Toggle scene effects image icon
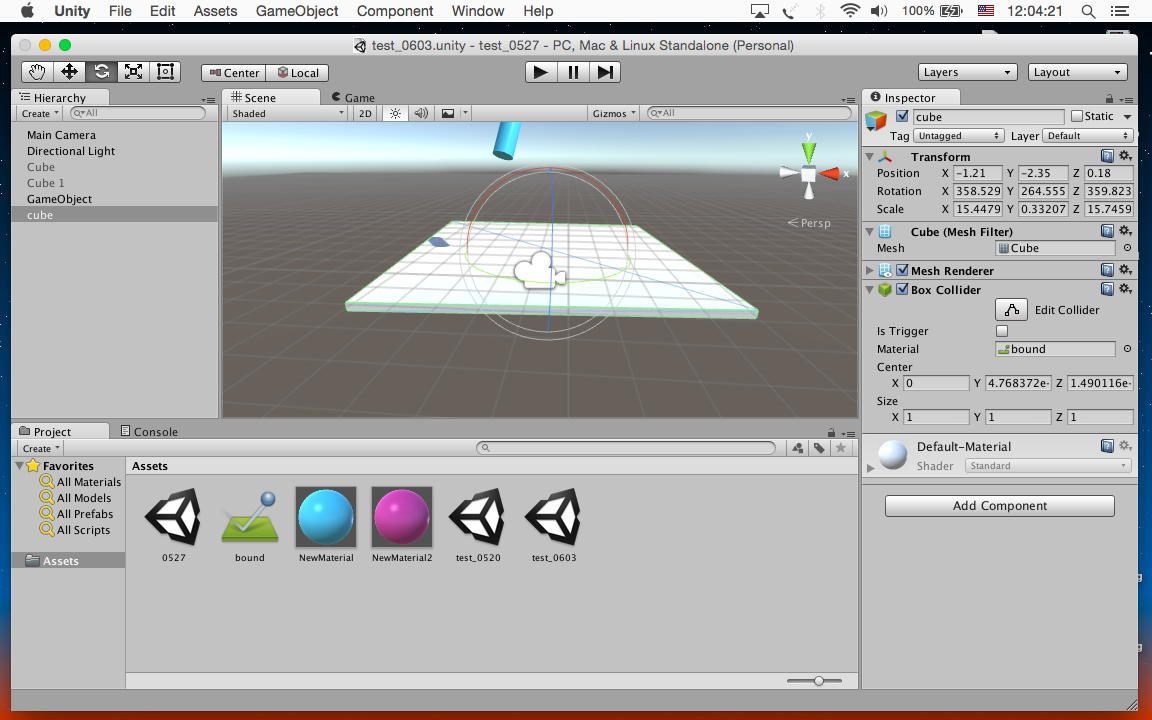Viewport: 1152px width, 720px height. point(447,113)
